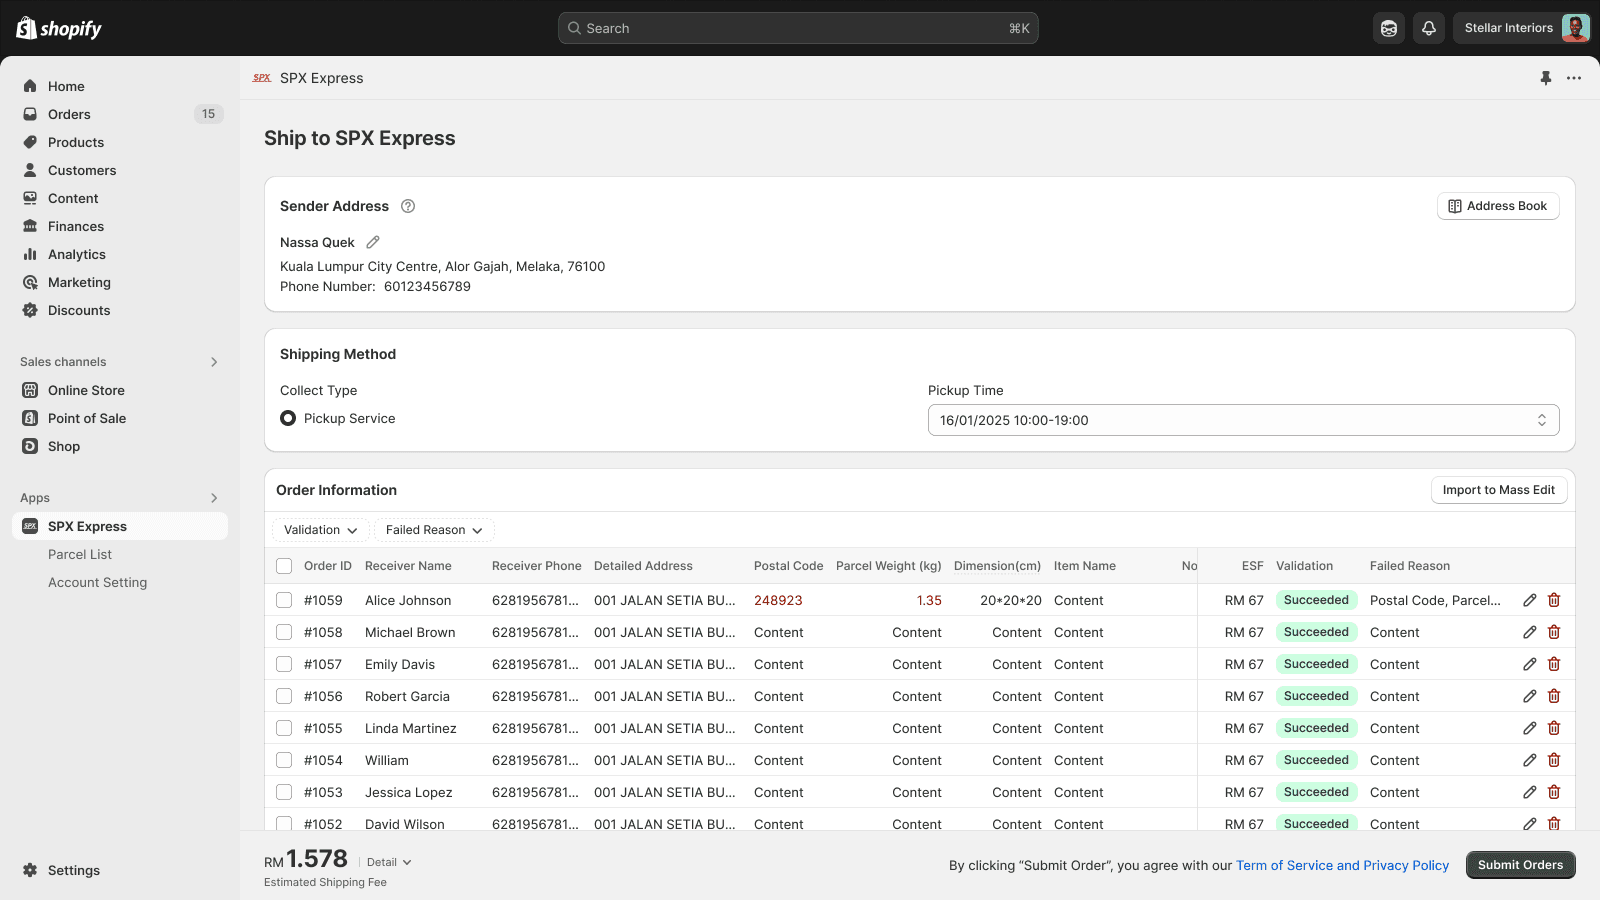The height and width of the screenshot is (900, 1600).
Task: Edit order #1055 with the pencil icon
Action: pyautogui.click(x=1530, y=728)
